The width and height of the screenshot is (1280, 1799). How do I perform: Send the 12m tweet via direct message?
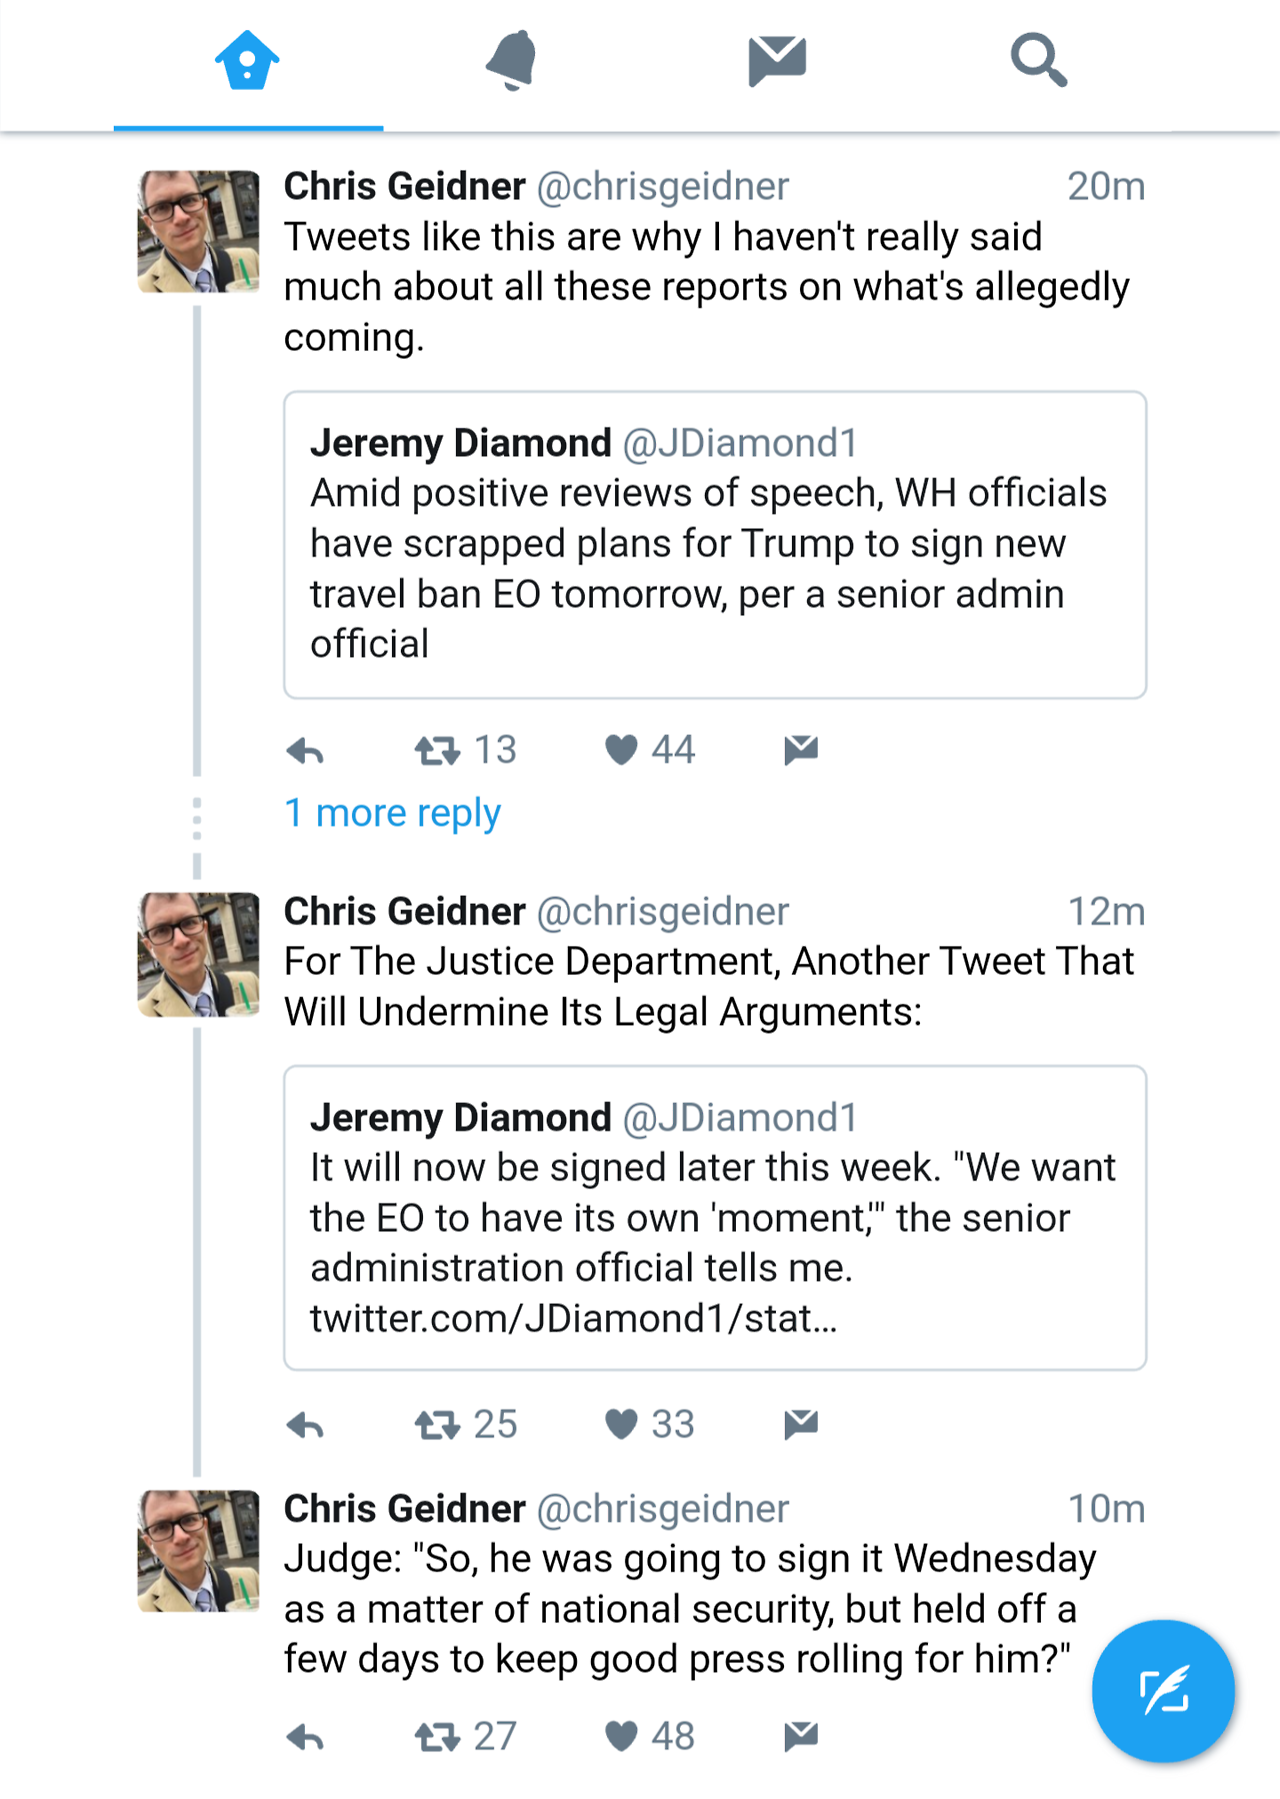[801, 1425]
